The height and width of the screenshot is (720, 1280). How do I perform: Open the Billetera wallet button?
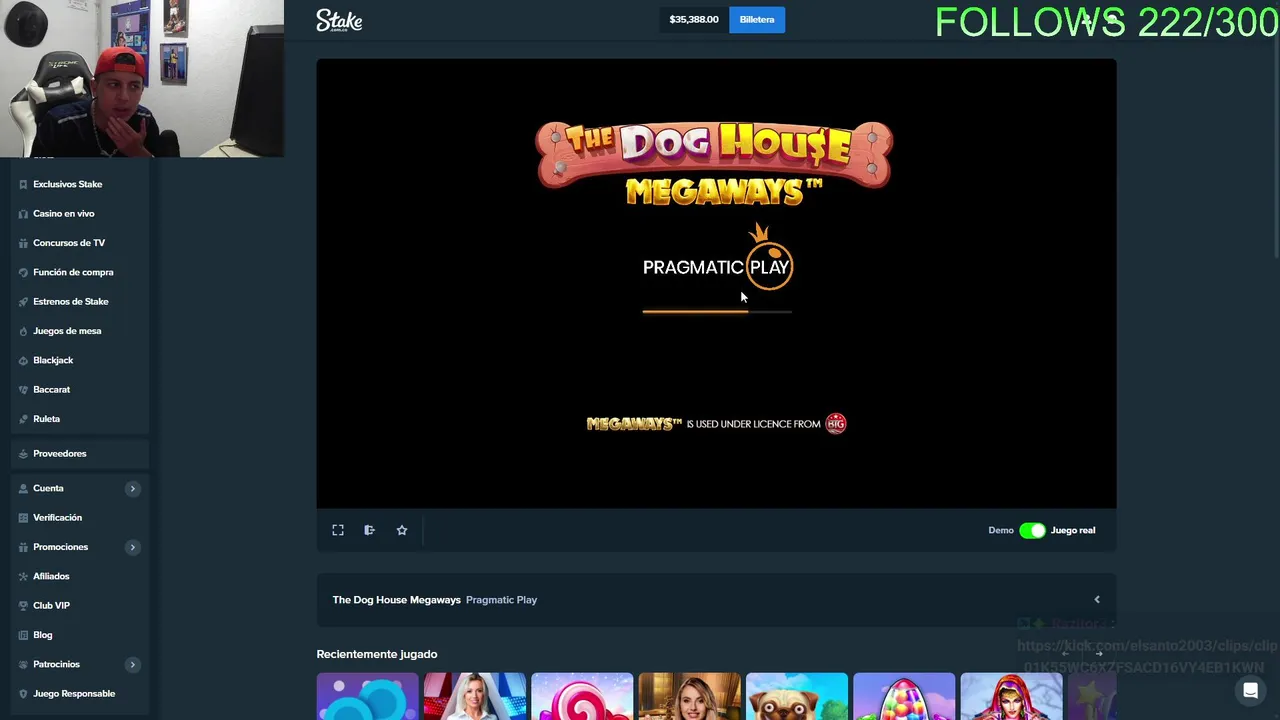coord(757,19)
